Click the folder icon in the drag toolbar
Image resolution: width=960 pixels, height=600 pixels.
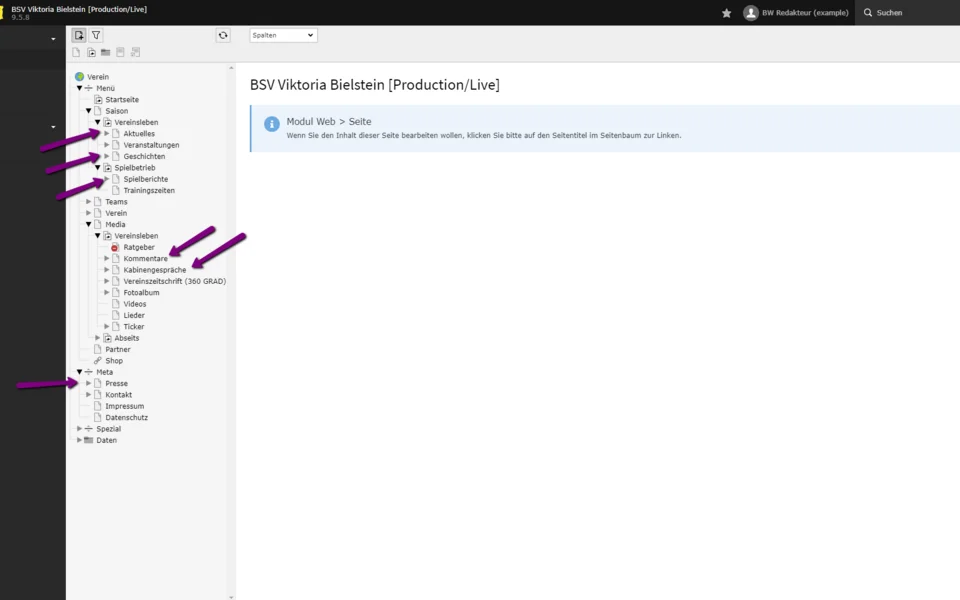click(105, 52)
